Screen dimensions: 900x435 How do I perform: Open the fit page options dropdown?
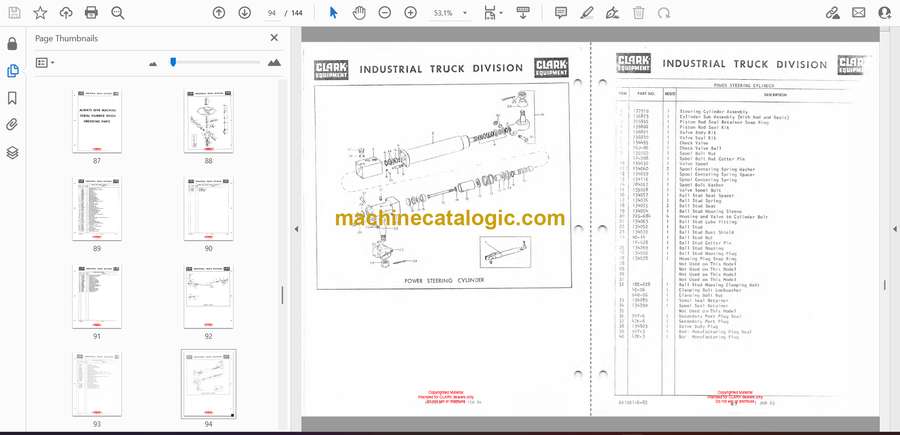point(493,13)
